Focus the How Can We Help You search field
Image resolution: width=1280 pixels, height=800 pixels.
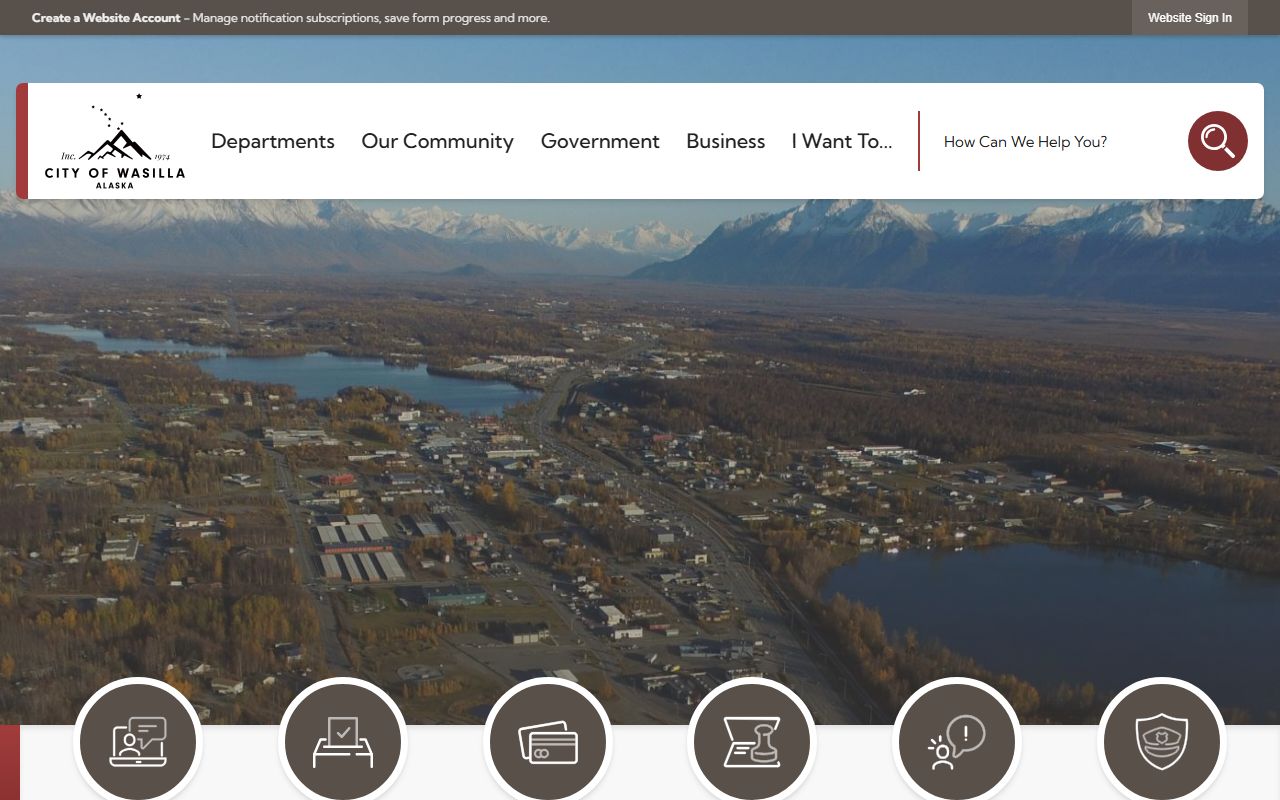1050,142
